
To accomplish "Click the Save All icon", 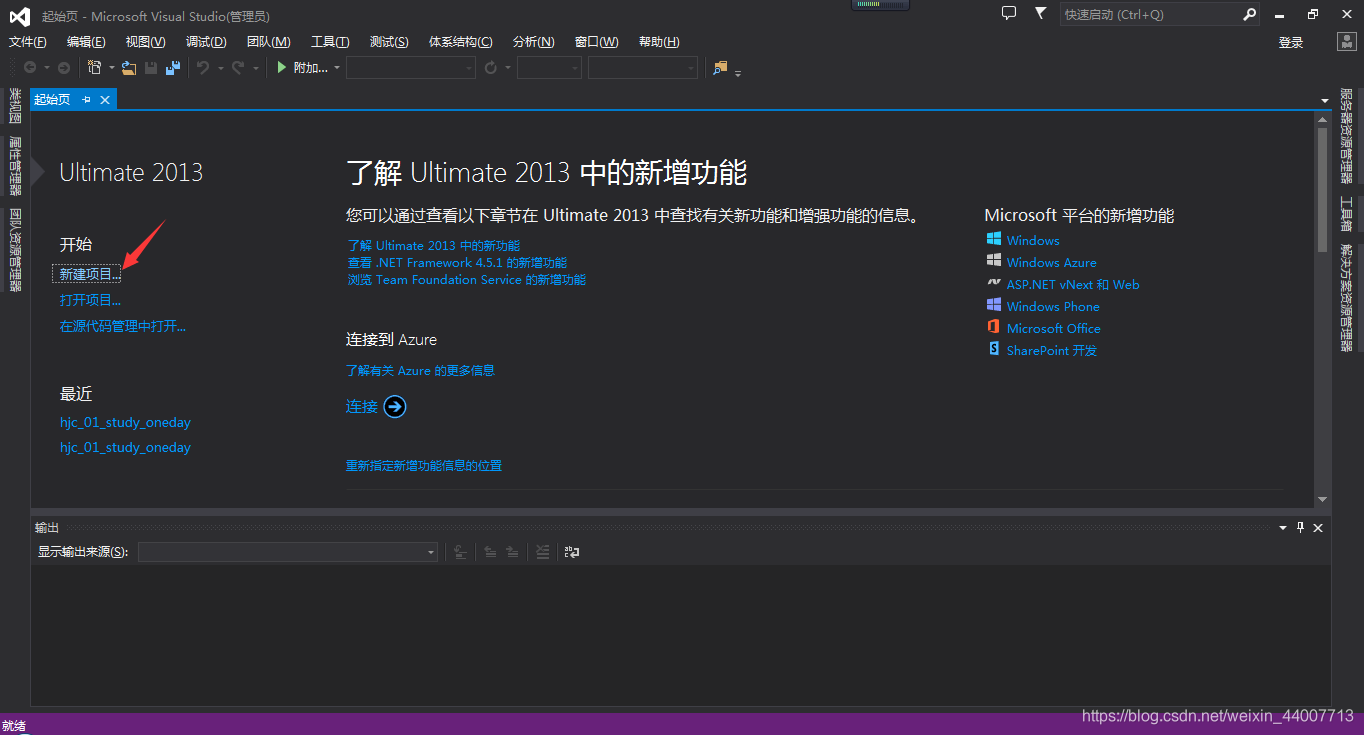I will point(173,68).
